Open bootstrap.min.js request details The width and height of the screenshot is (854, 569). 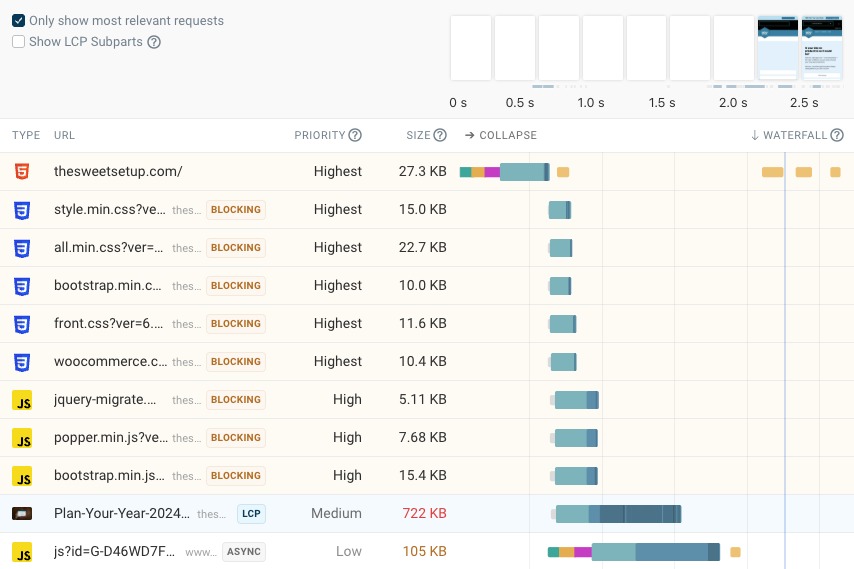(109, 475)
